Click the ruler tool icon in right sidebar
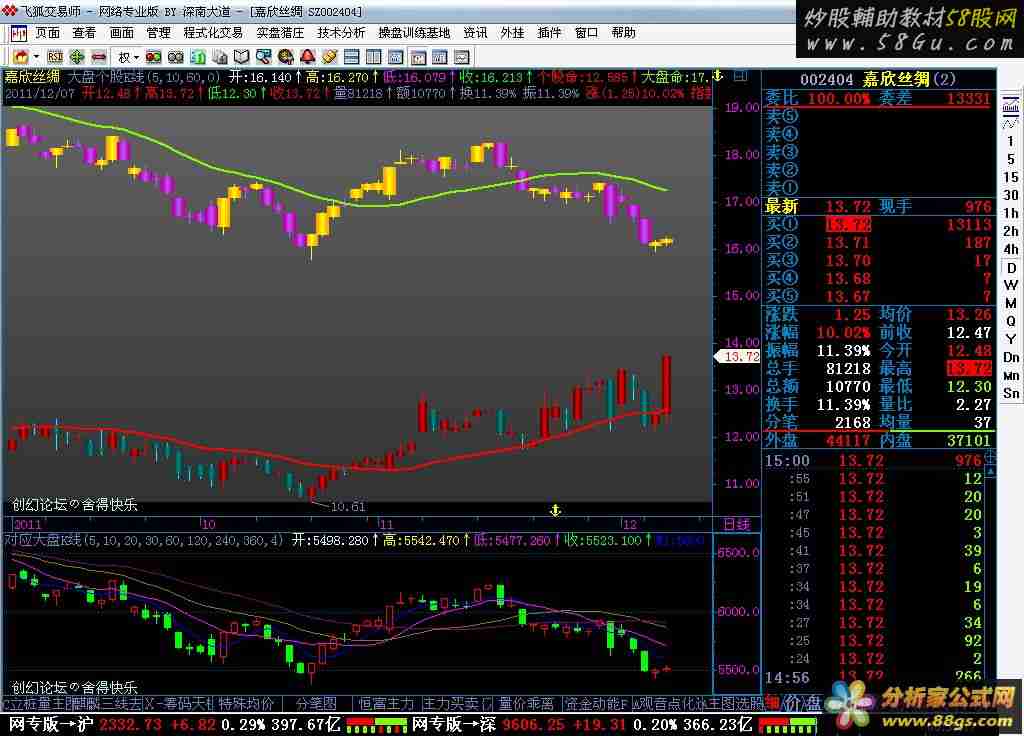This screenshot has width=1024, height=736. (x=1011, y=105)
